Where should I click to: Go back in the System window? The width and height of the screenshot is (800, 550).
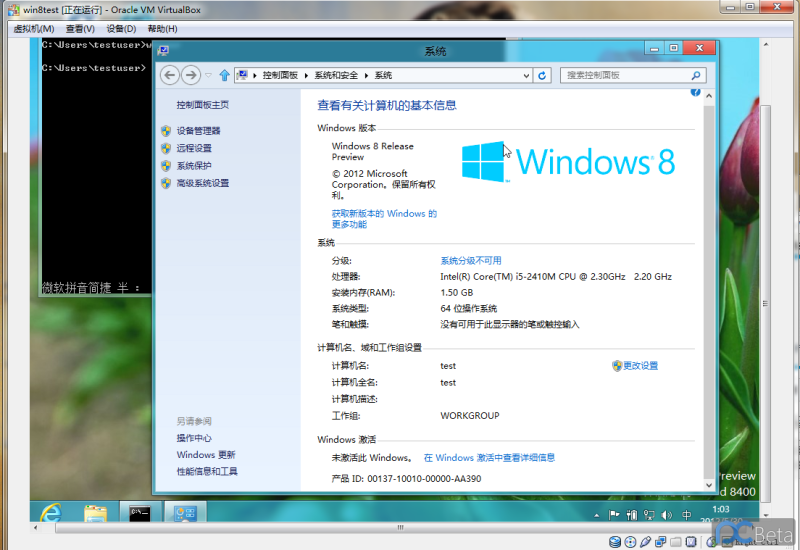coord(170,75)
